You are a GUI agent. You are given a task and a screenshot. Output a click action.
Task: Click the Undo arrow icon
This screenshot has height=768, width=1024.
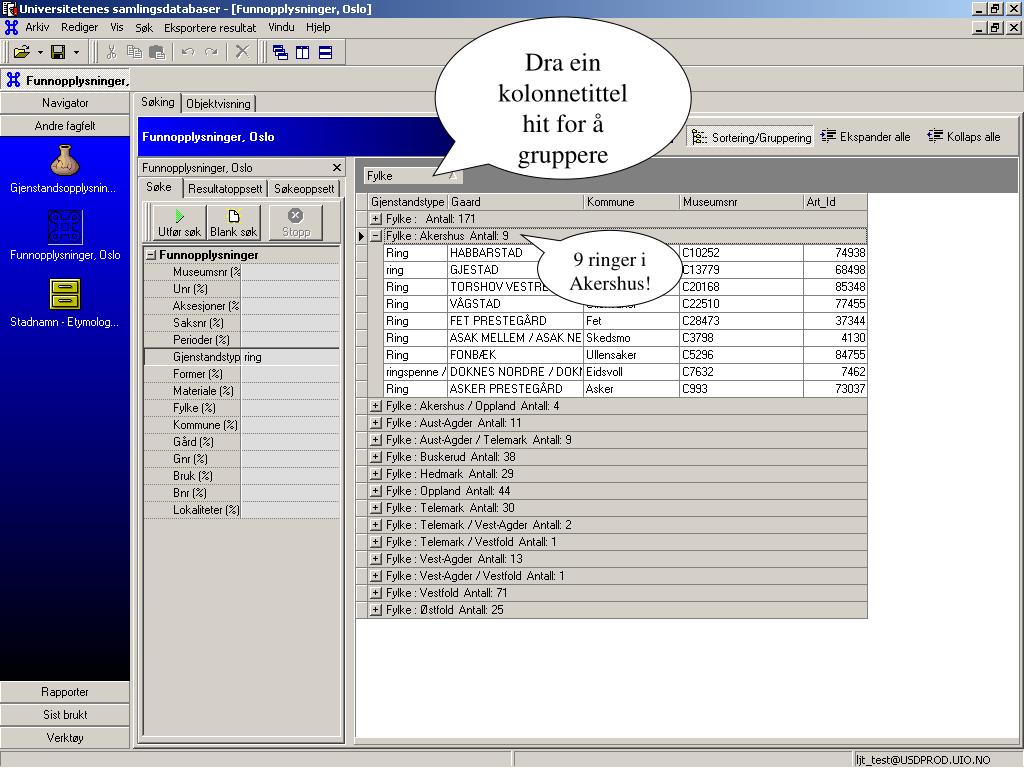[188, 52]
